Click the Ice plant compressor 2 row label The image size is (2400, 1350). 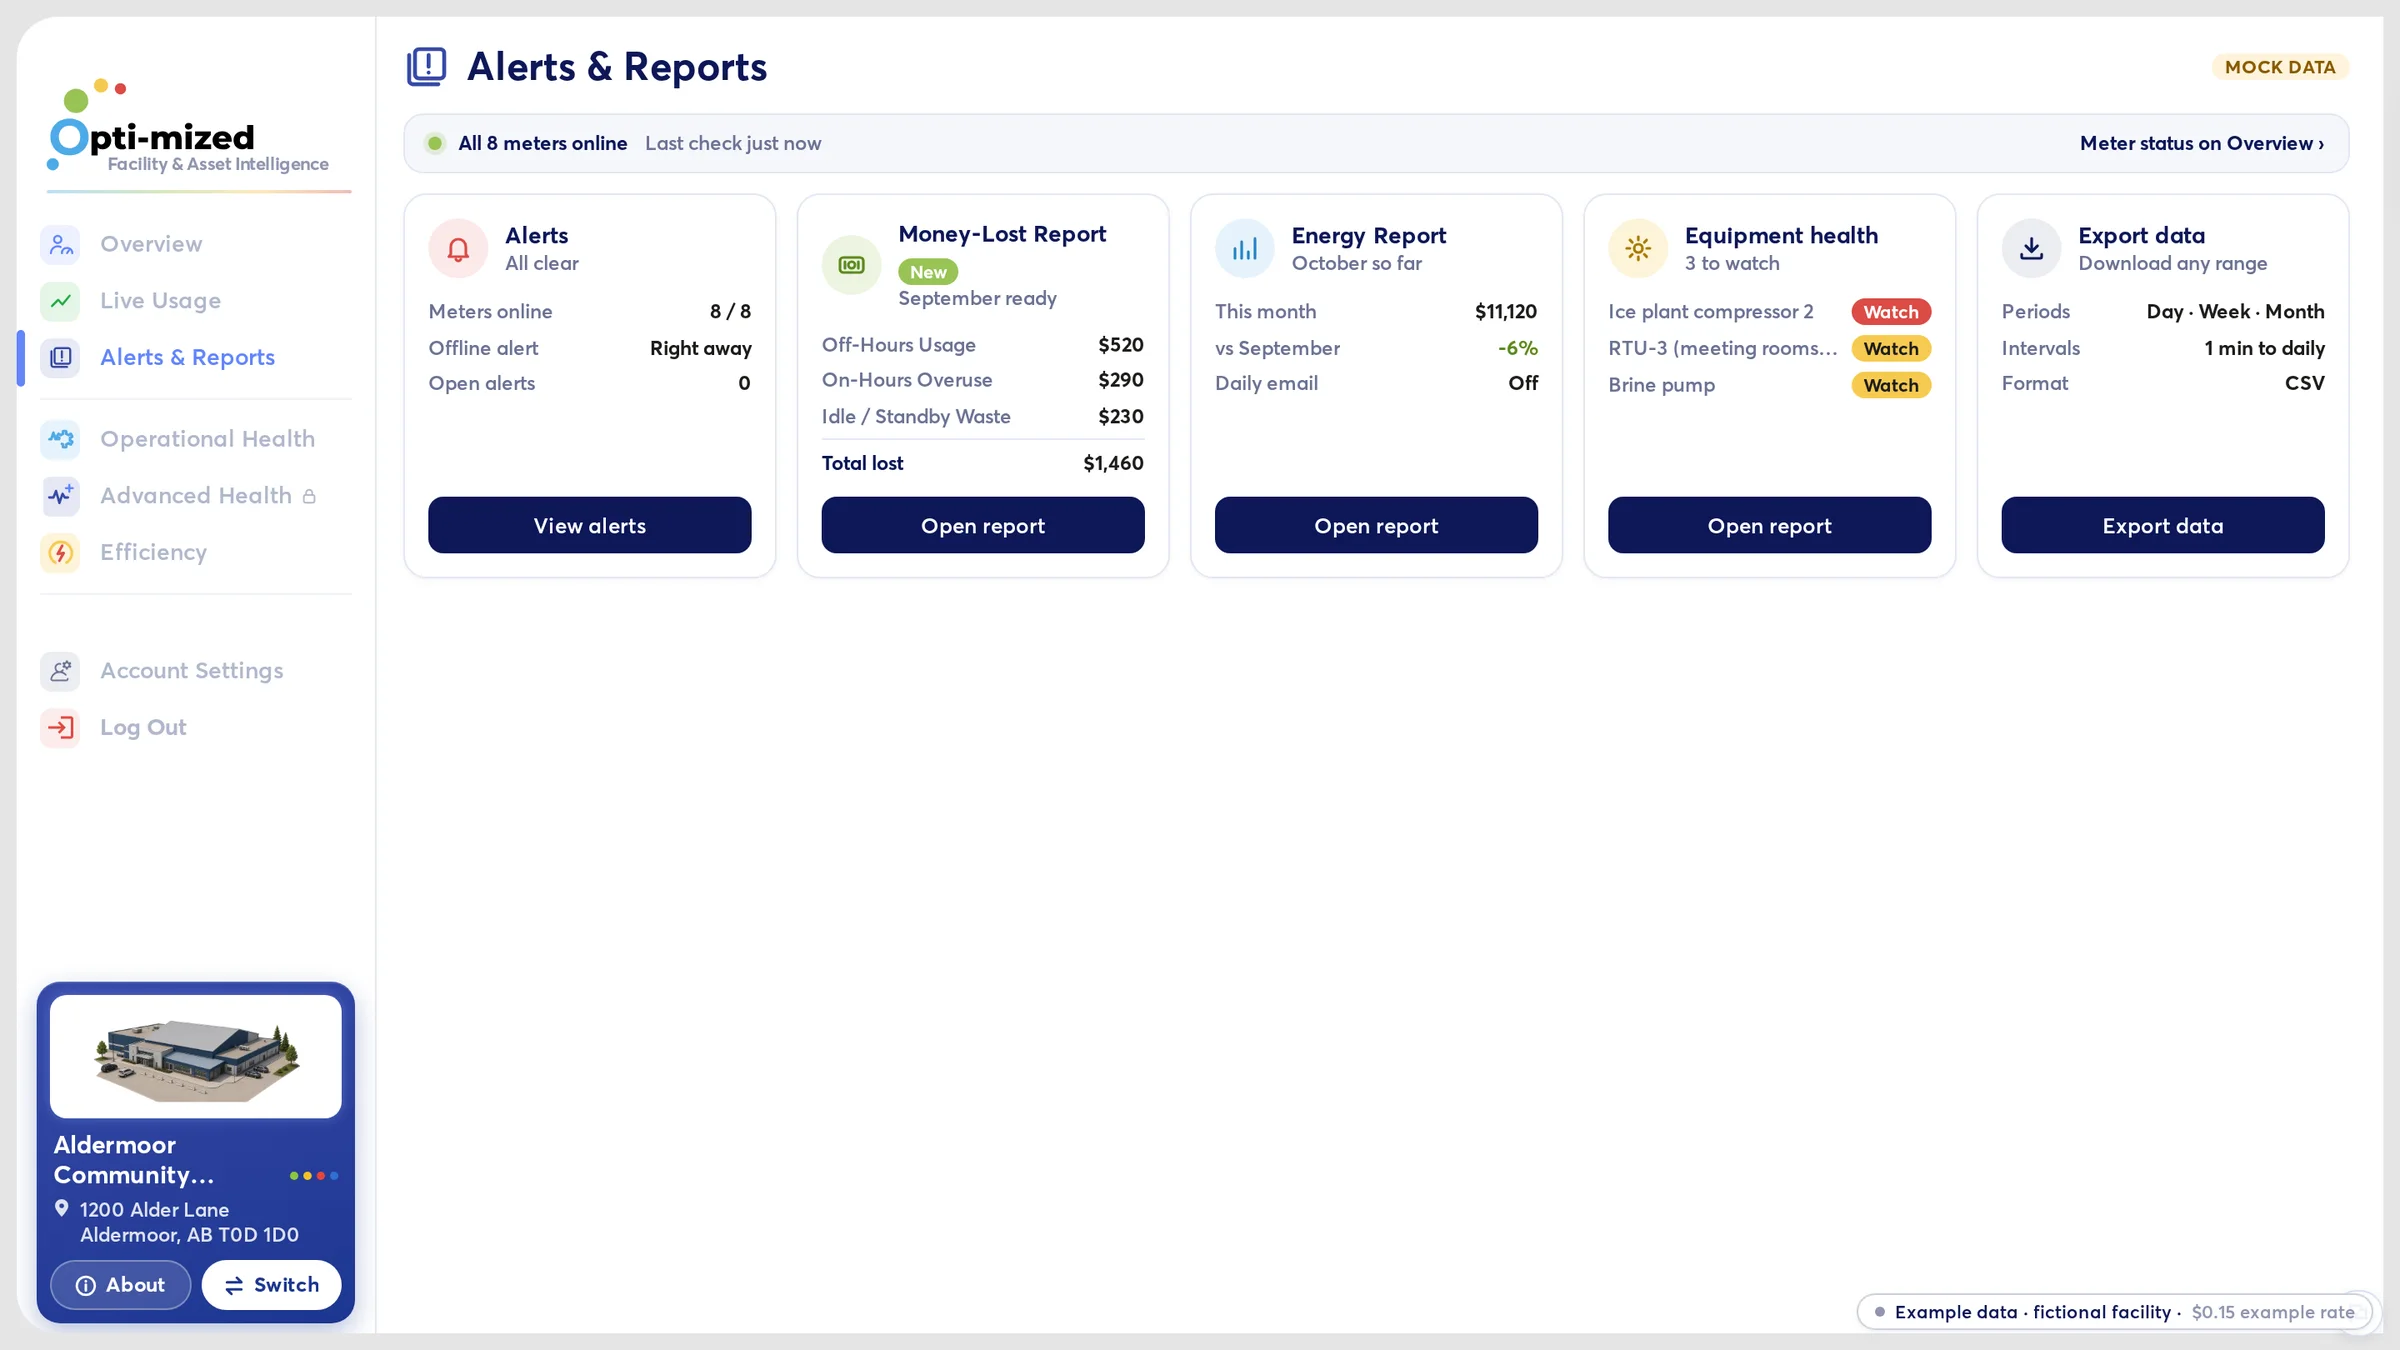(1710, 312)
